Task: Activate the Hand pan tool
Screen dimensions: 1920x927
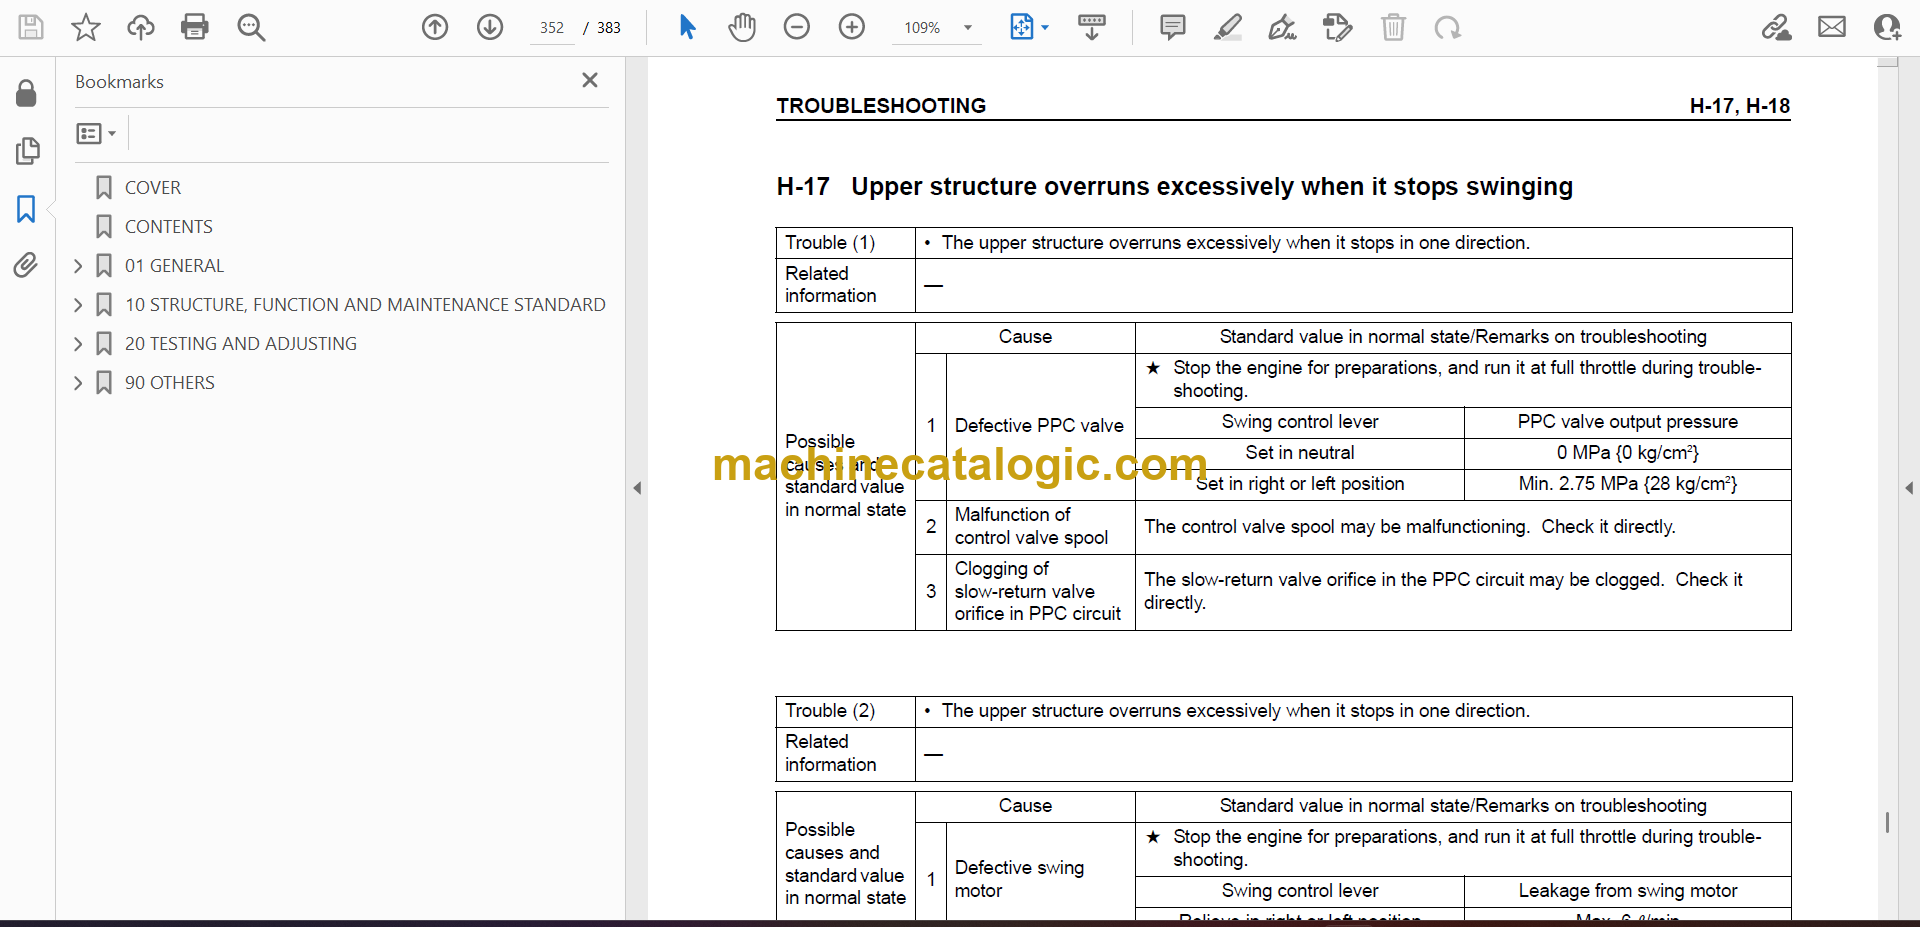Action: click(742, 27)
